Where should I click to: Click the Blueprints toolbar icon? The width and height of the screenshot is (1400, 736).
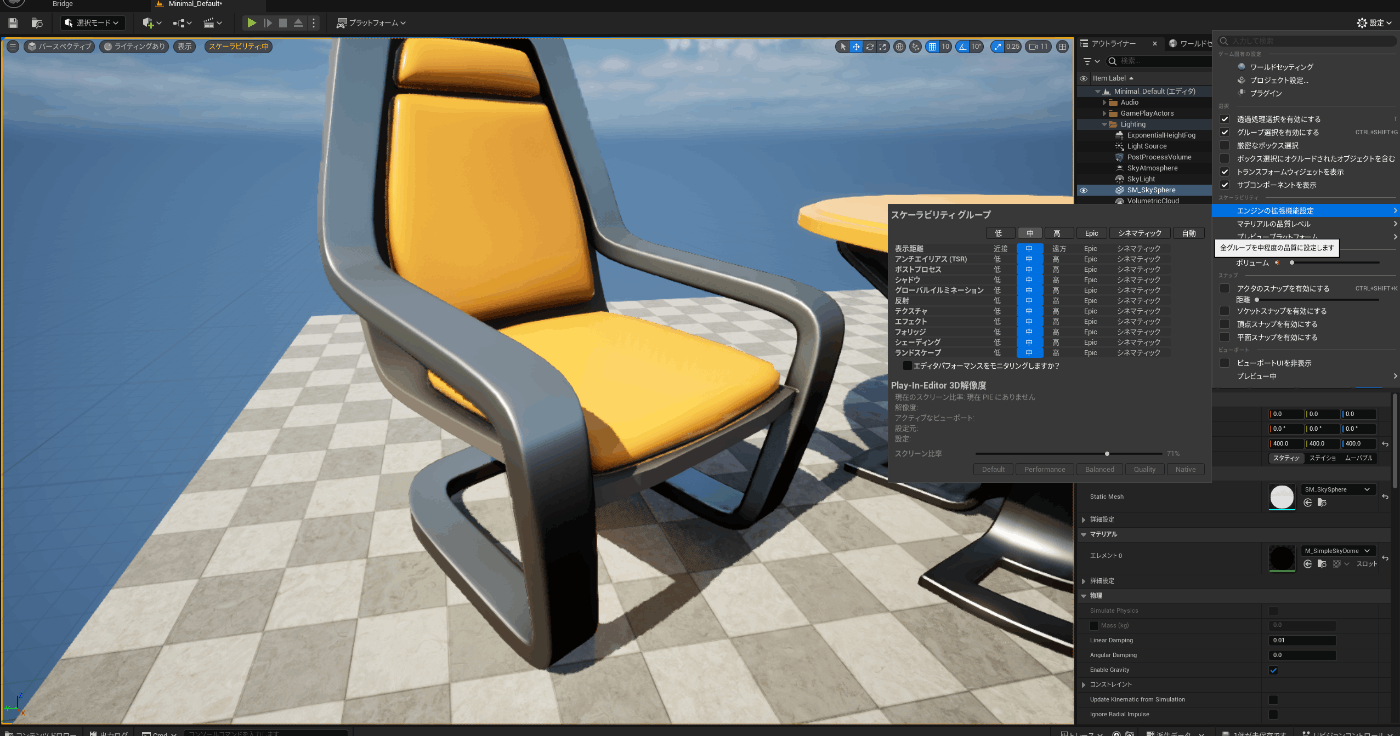pos(182,22)
